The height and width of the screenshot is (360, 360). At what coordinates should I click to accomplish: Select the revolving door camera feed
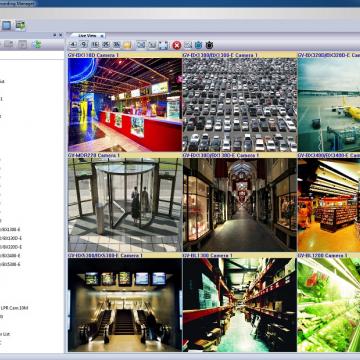pos(125,205)
